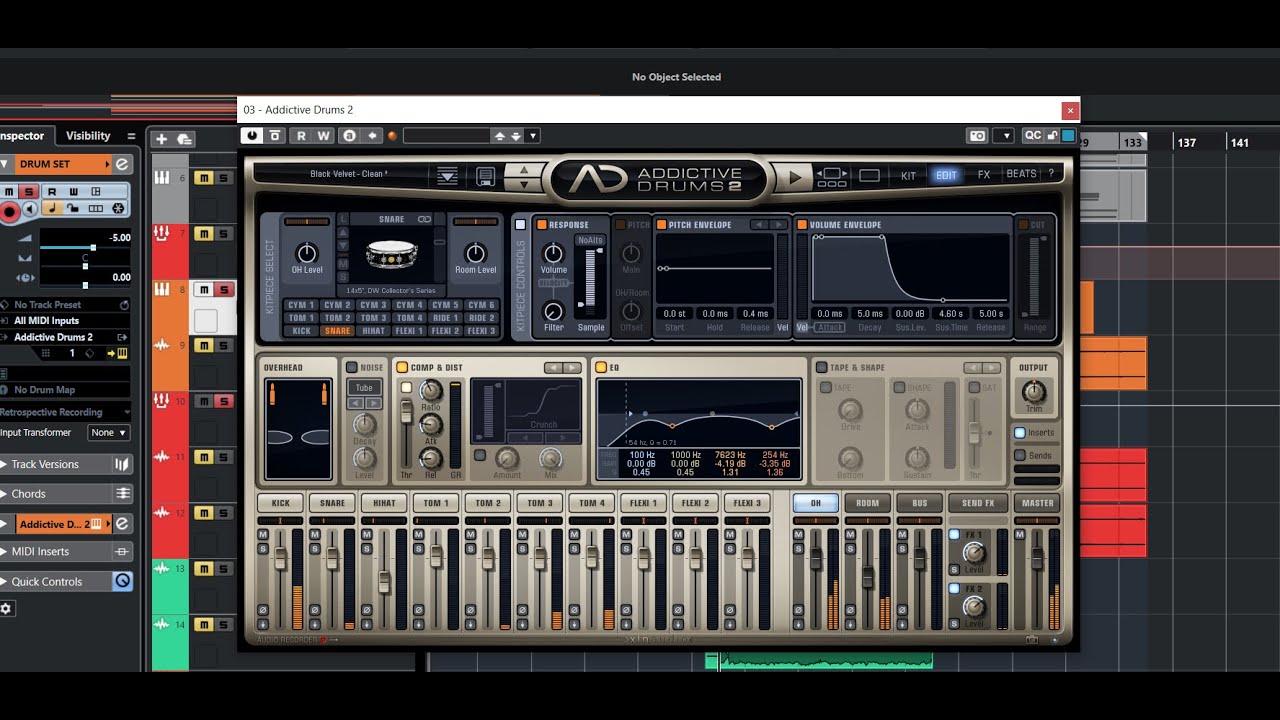
Task: Expand the MIDI Inserts section
Action: point(4,551)
